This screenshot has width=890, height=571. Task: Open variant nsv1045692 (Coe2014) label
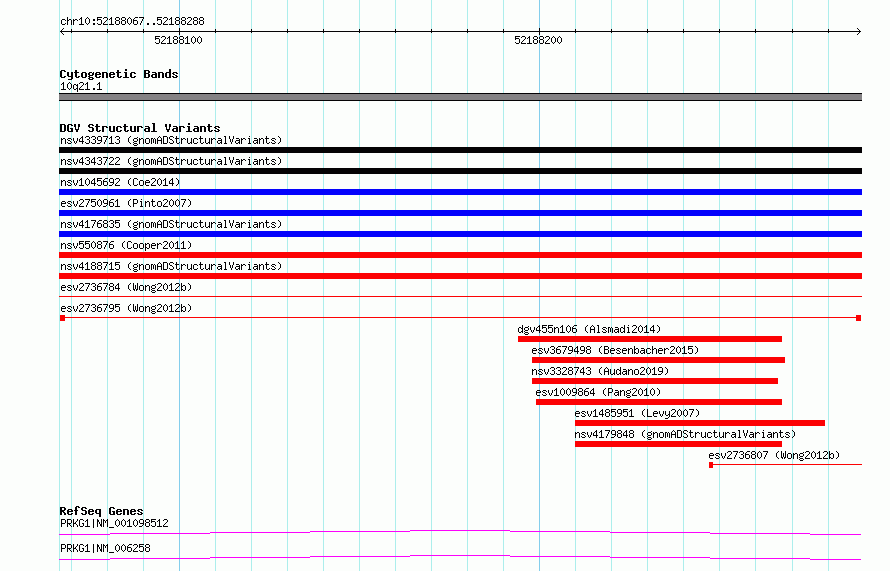120,182
